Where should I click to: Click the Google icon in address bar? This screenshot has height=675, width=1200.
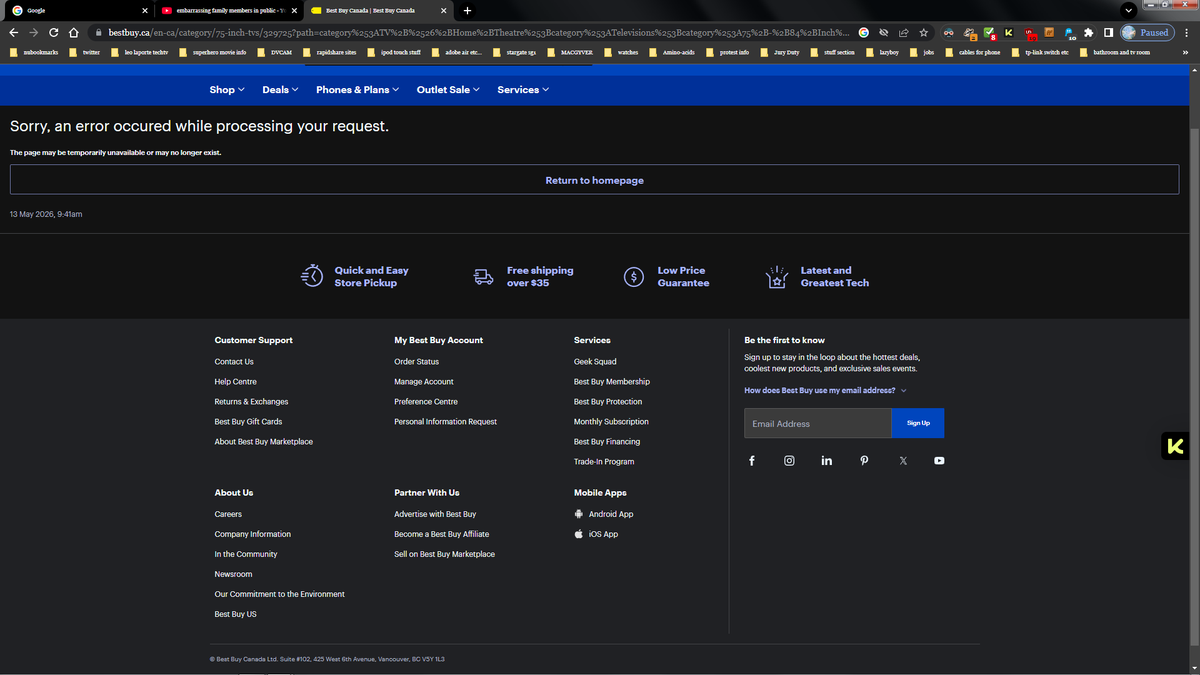pos(864,32)
